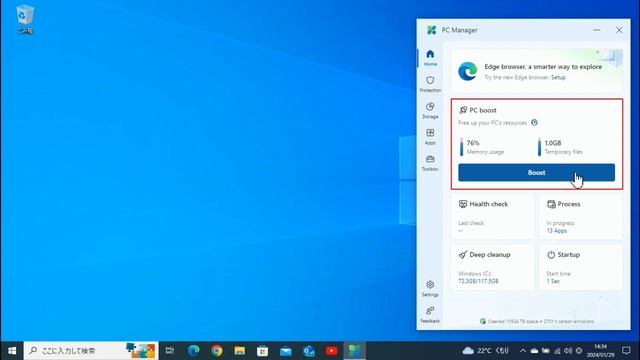This screenshot has height=360, width=640.
Task: Click the PC Manager logo in title bar
Action: [431, 30]
